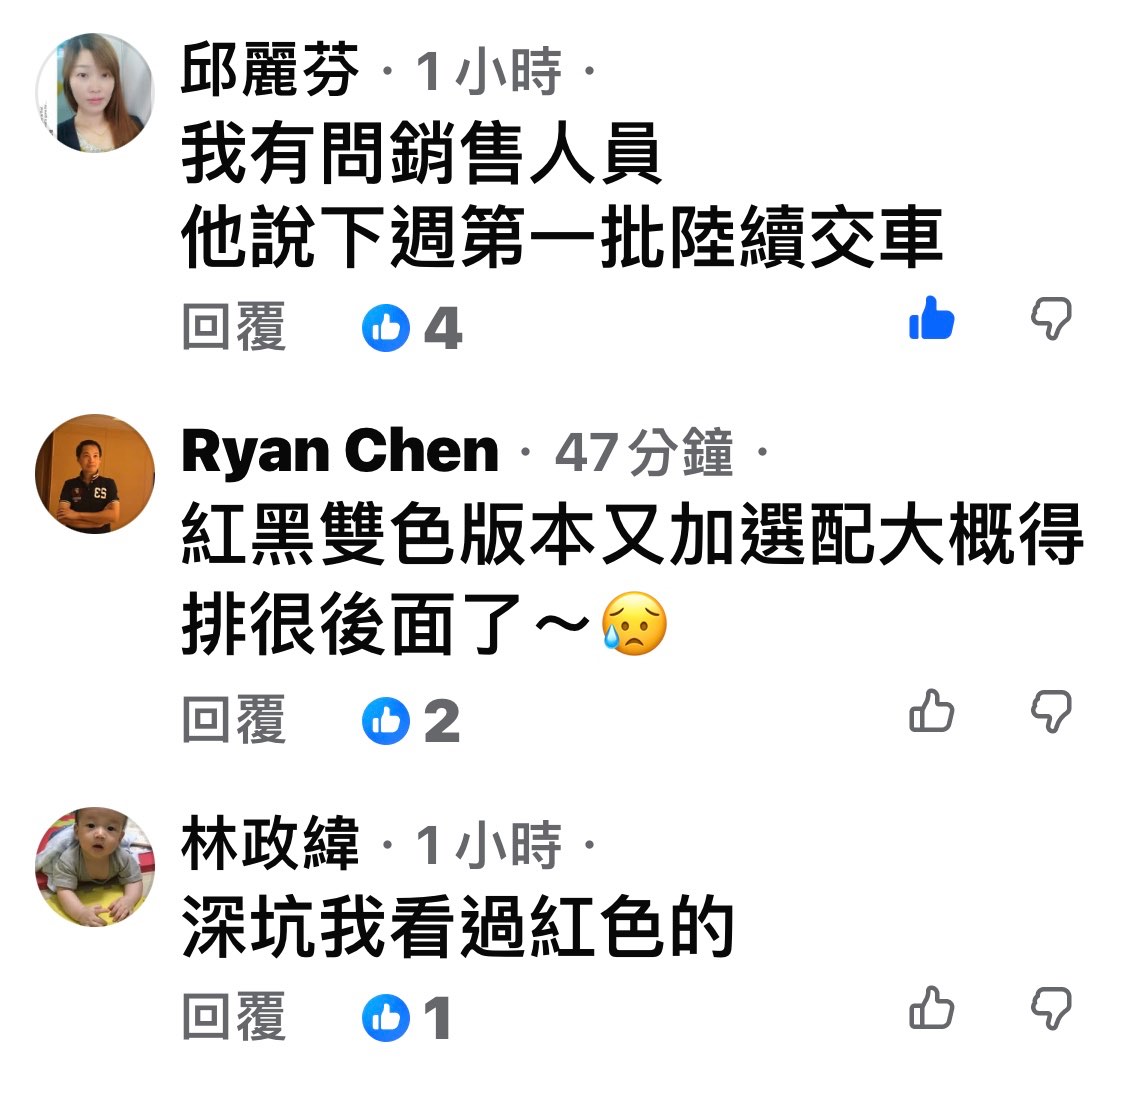Like 林政緯's comment with thumbs-up icon

pyautogui.click(x=931, y=1008)
